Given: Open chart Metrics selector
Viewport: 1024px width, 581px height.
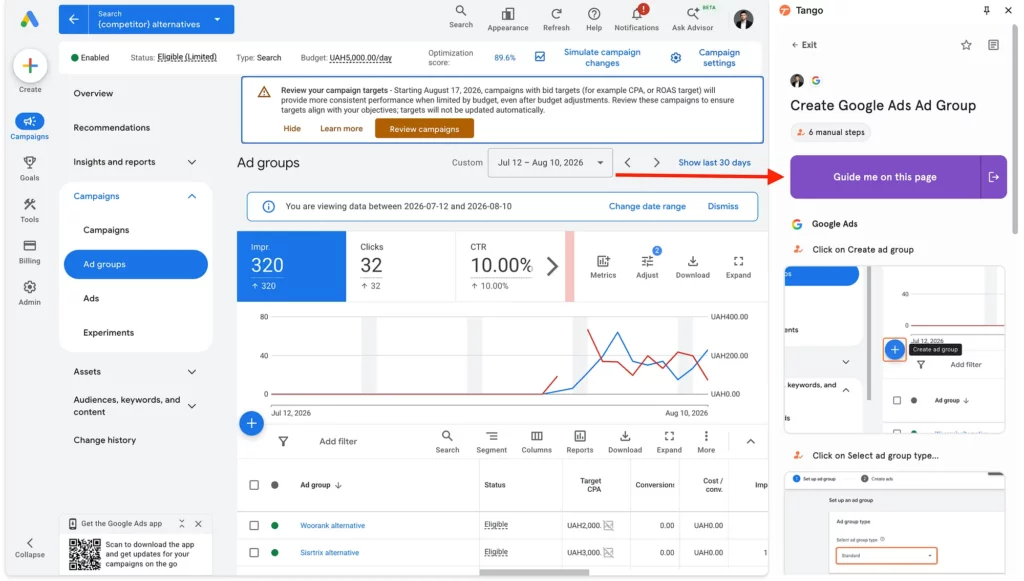Looking at the screenshot, I should coord(603,267).
